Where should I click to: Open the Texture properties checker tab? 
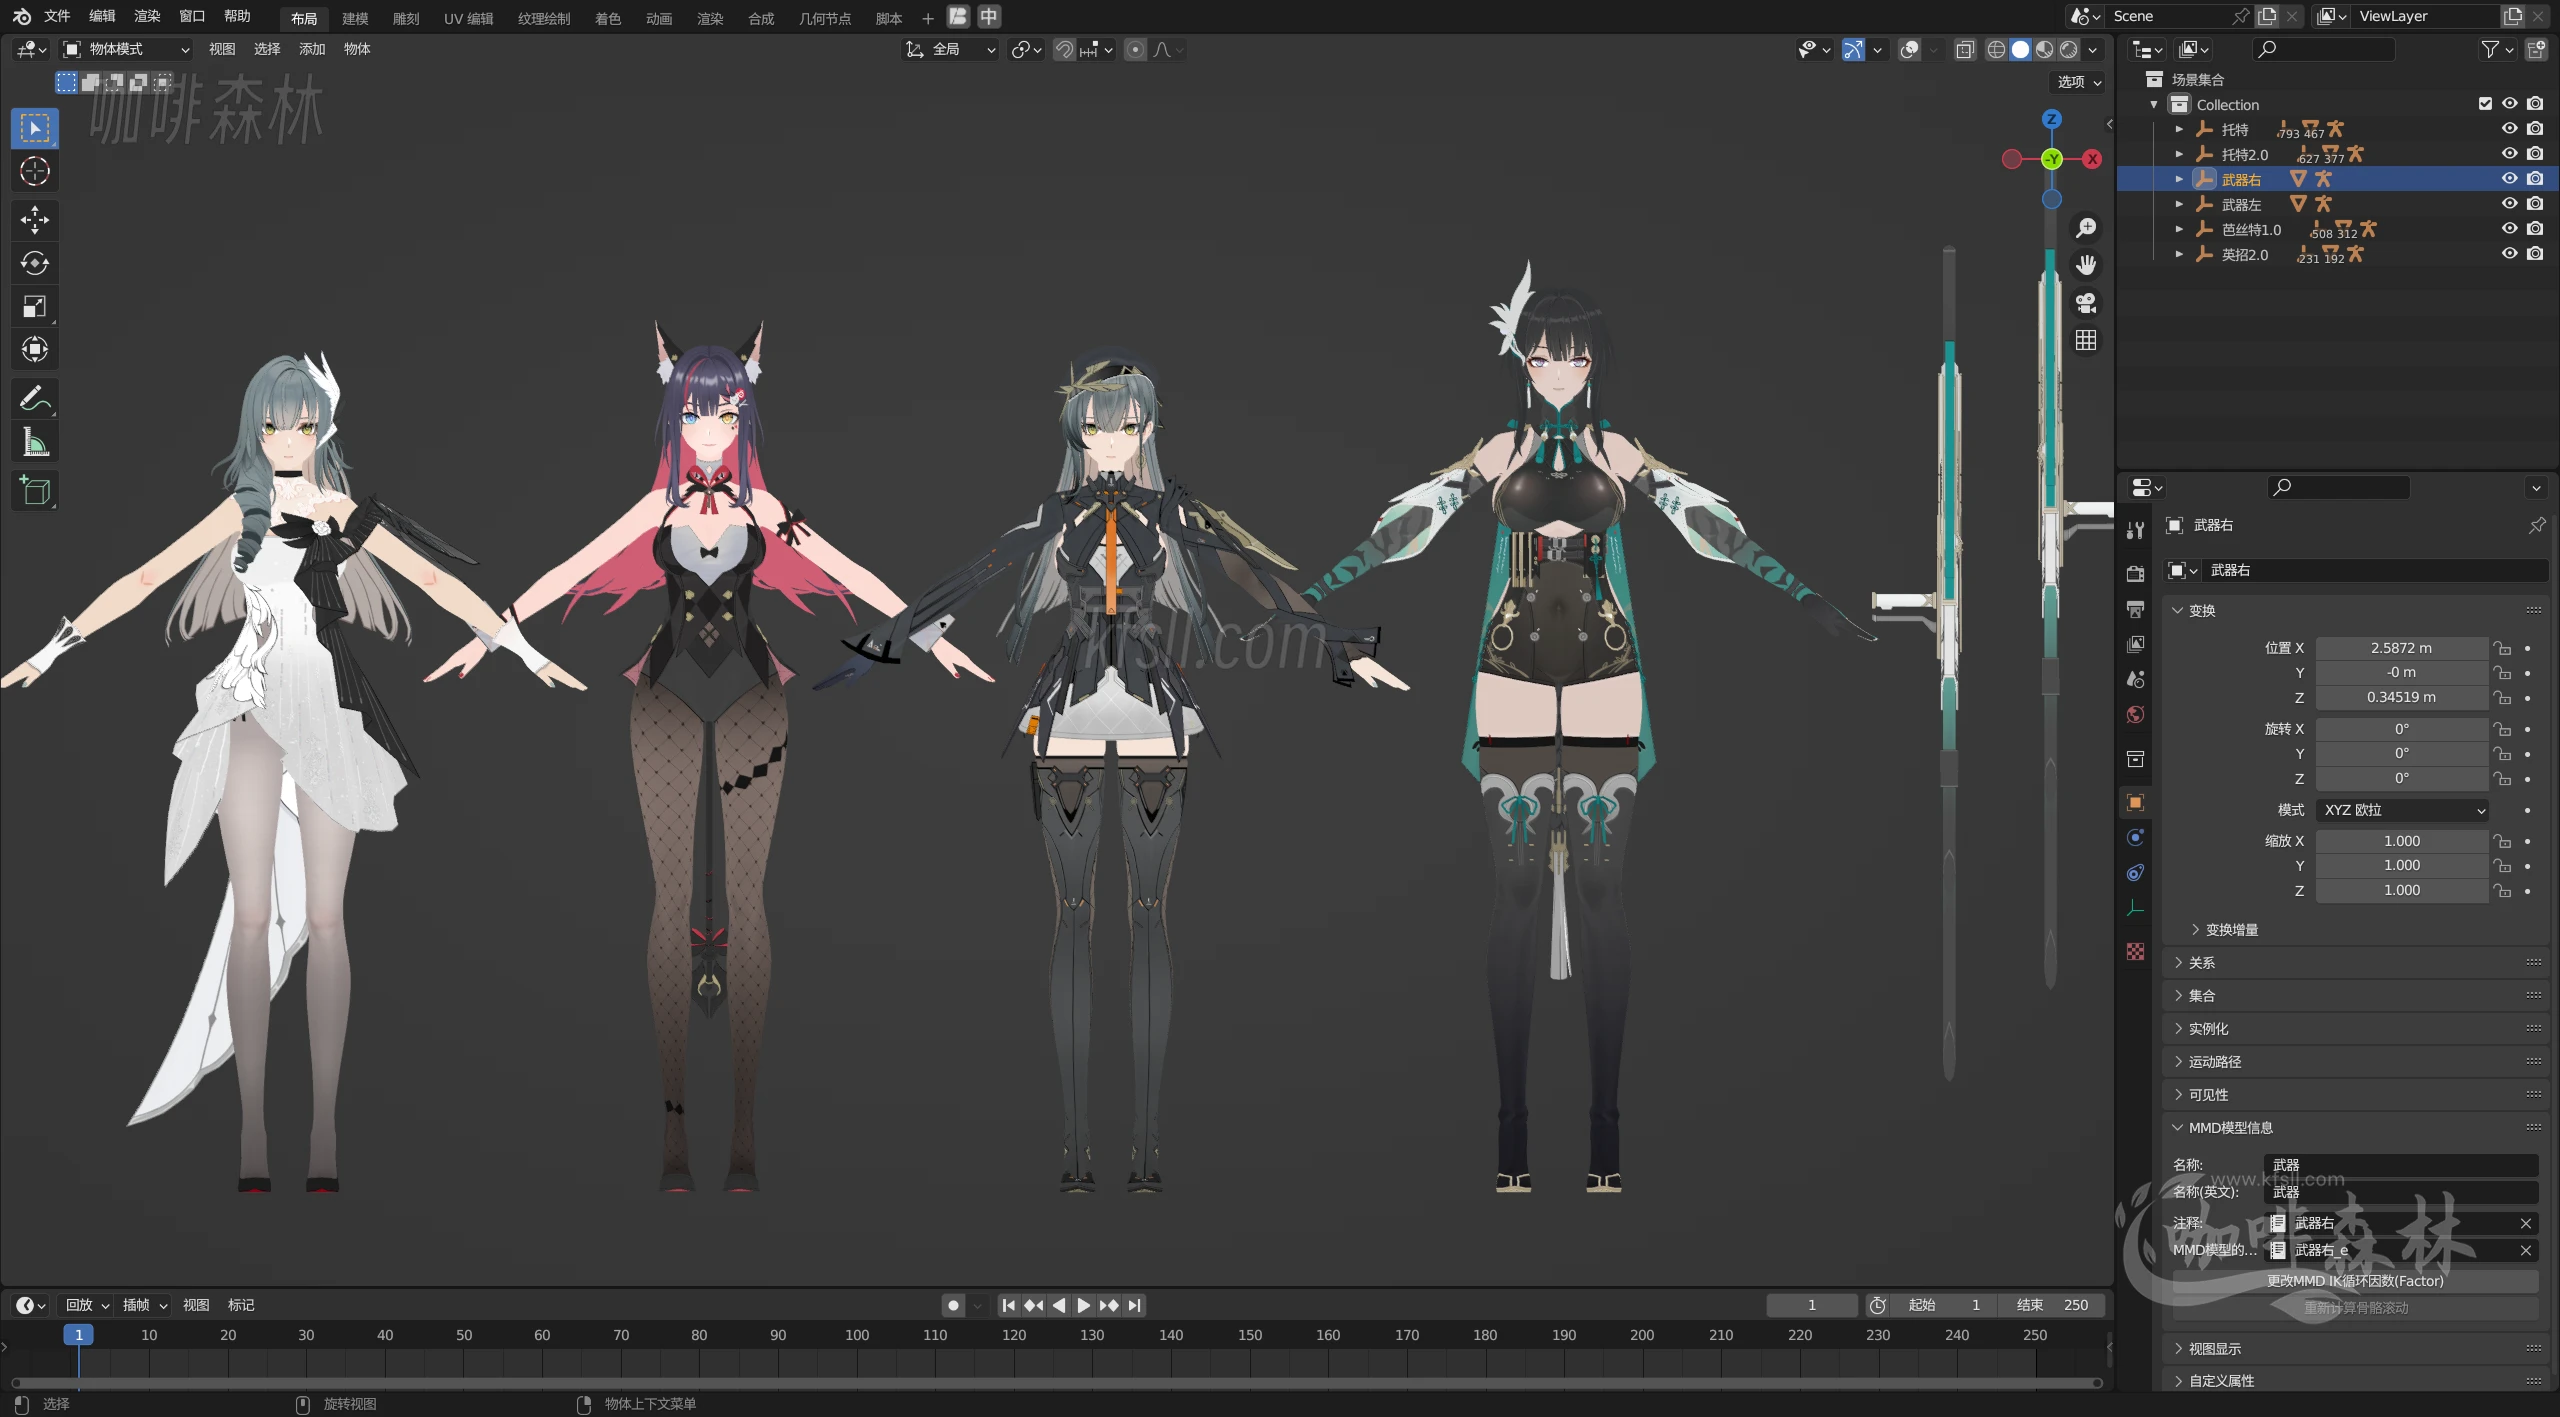tap(2135, 951)
